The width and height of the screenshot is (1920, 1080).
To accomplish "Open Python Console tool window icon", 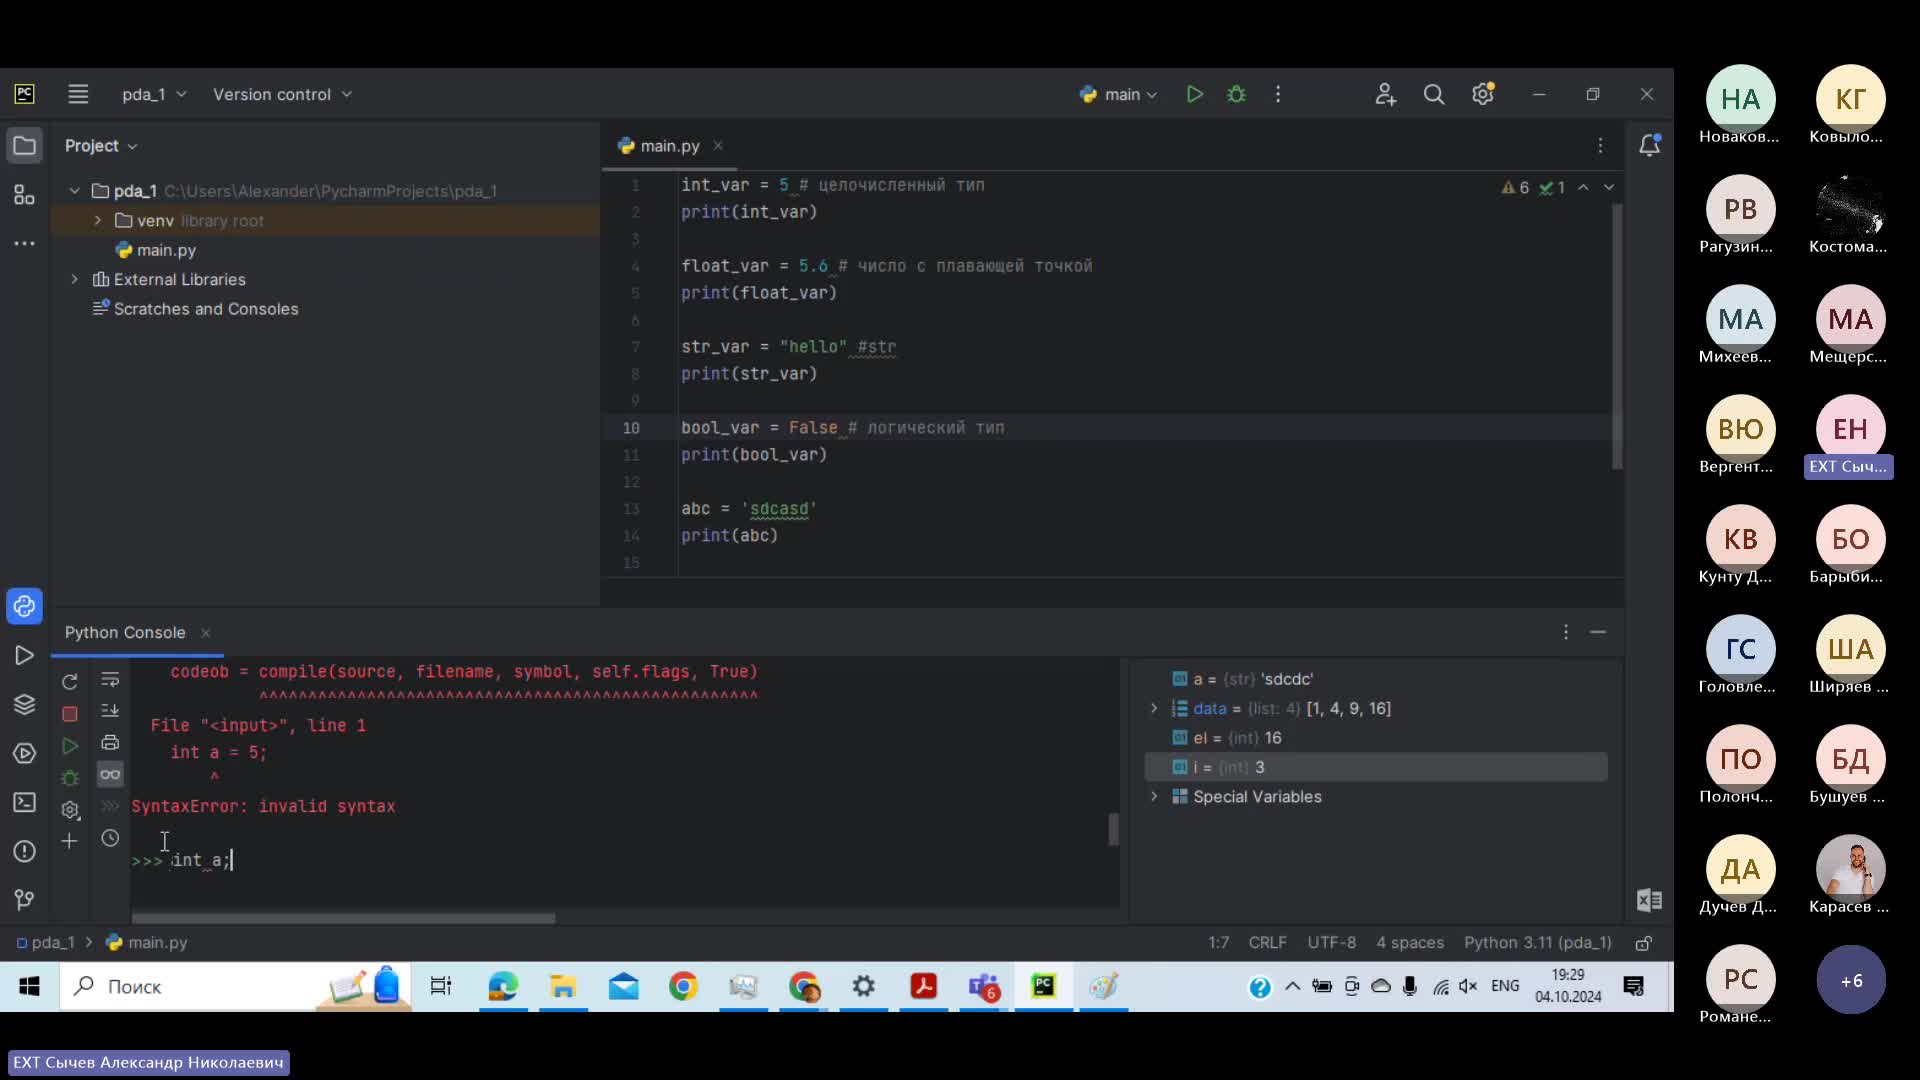I will 24,606.
